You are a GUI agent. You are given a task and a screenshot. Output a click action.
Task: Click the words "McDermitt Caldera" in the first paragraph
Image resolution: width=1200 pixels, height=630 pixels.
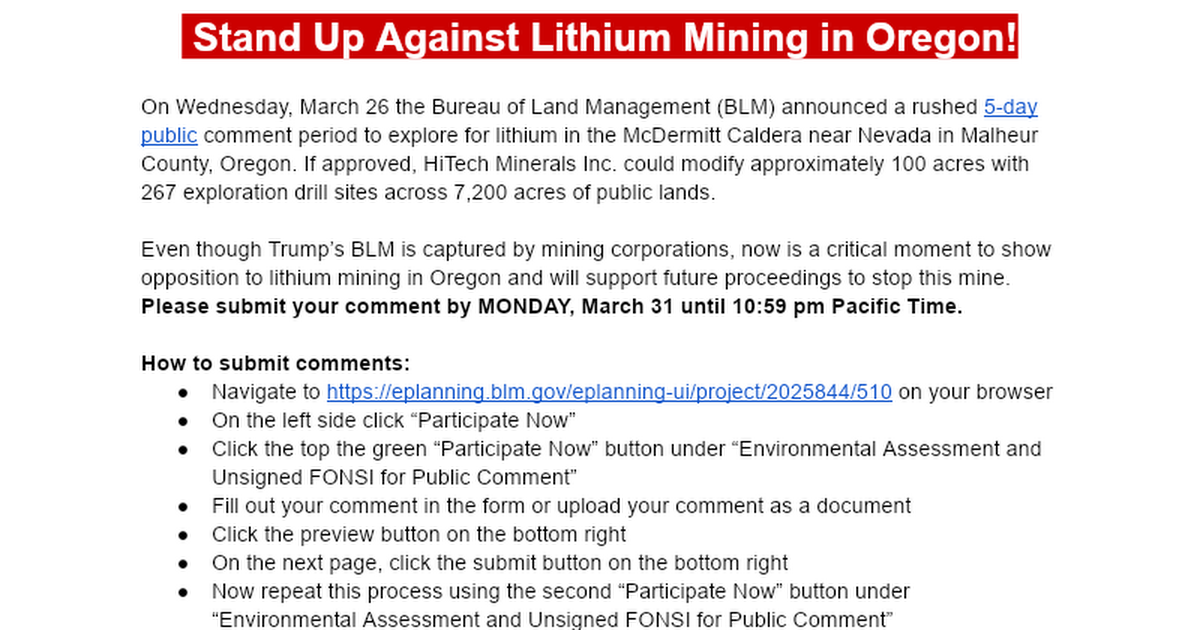[765, 135]
